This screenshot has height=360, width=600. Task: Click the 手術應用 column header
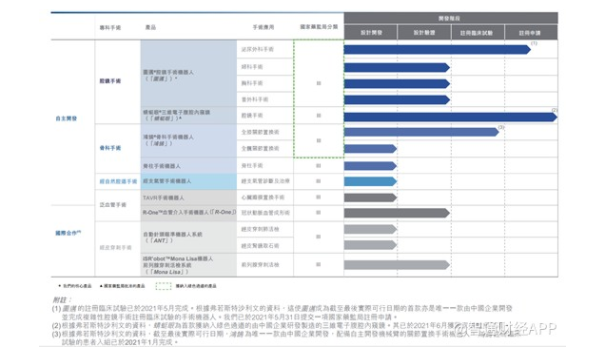(263, 27)
